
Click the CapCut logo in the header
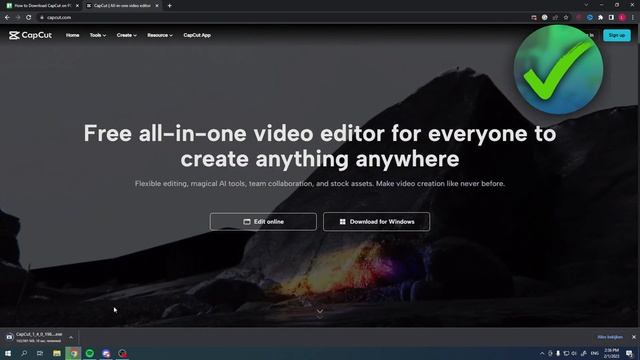31,35
